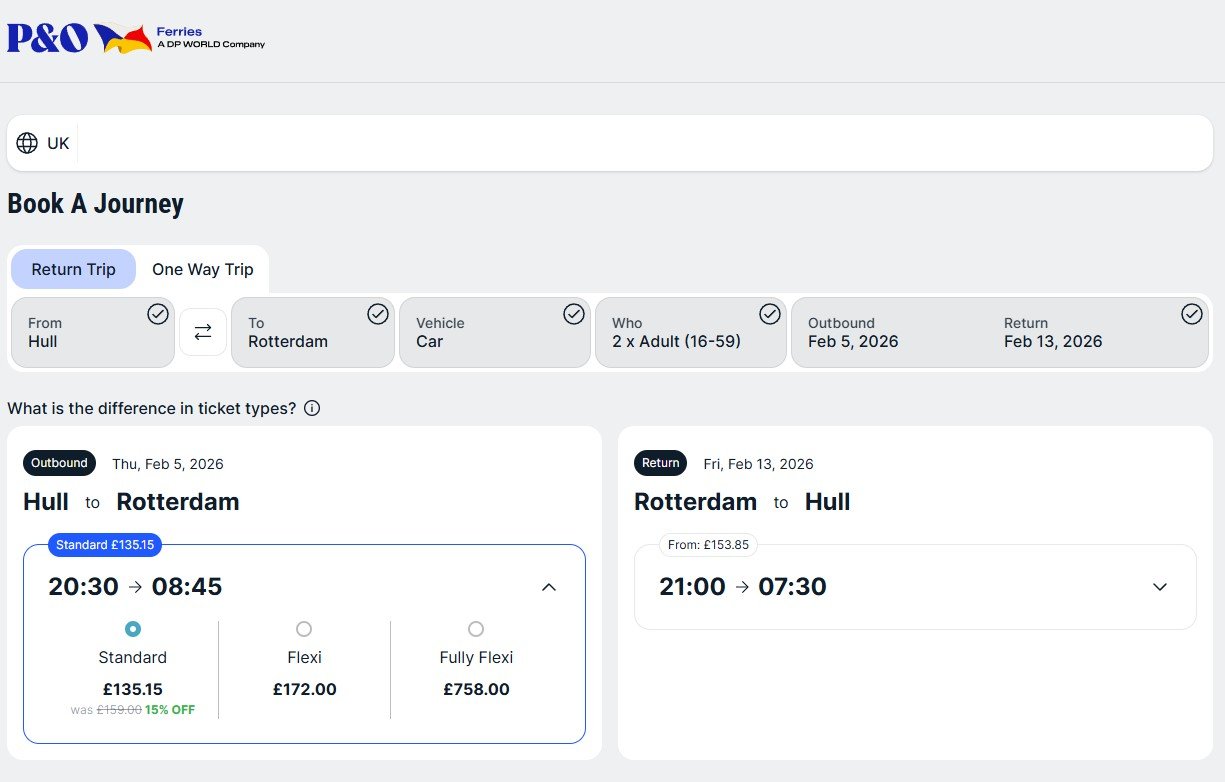Expand the return 21:00 sailing details
This screenshot has width=1225, height=782.
1160,587
